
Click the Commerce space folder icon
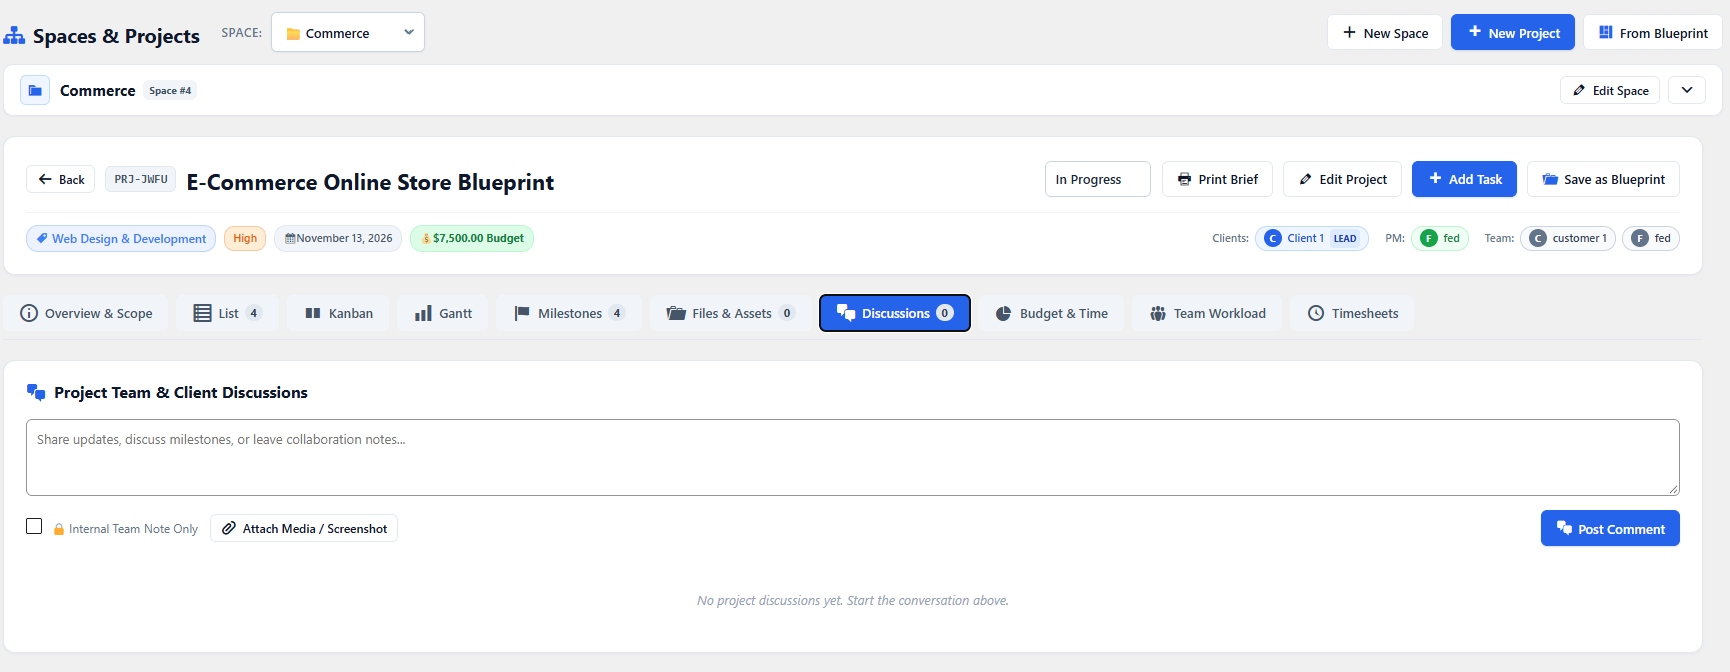35,90
